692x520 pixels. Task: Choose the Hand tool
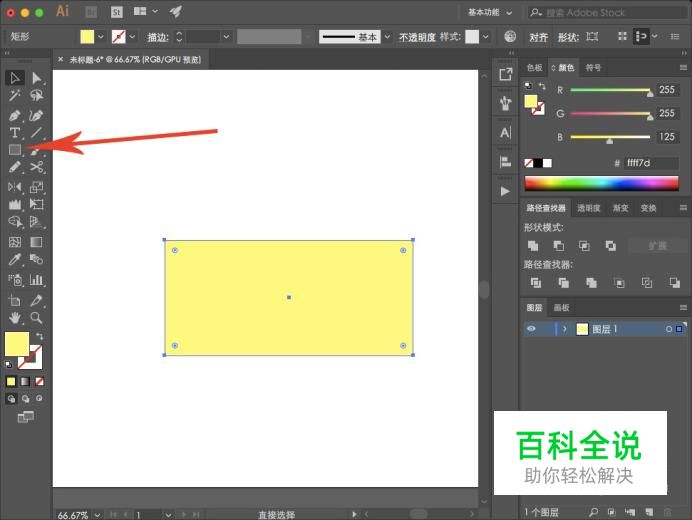click(x=15, y=317)
